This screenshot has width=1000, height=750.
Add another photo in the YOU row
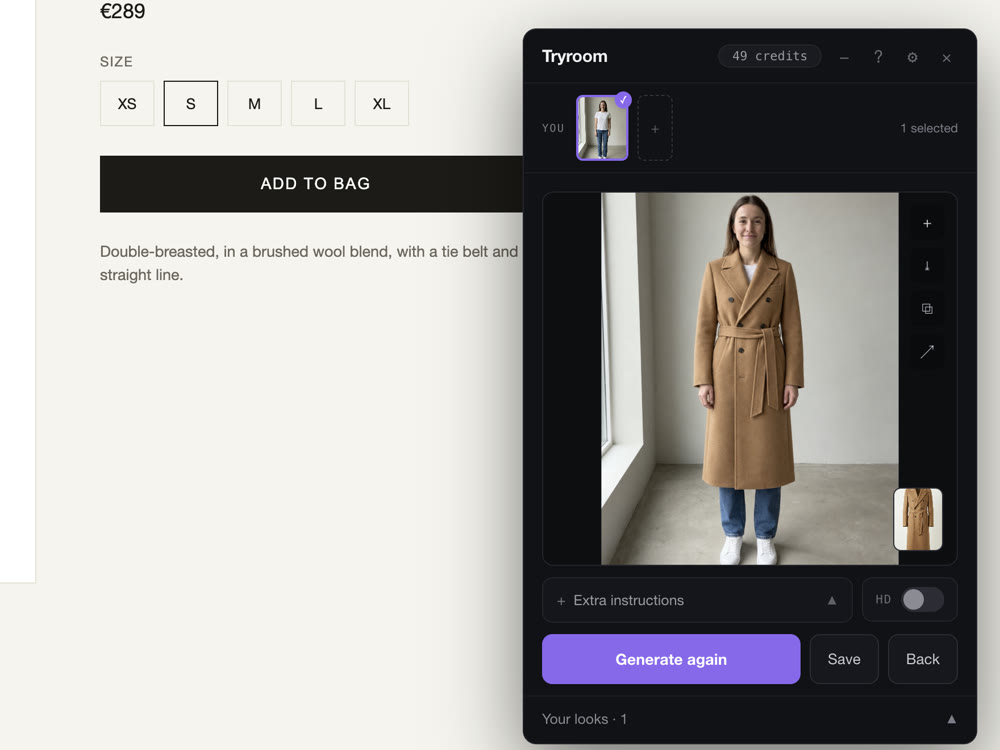point(655,128)
